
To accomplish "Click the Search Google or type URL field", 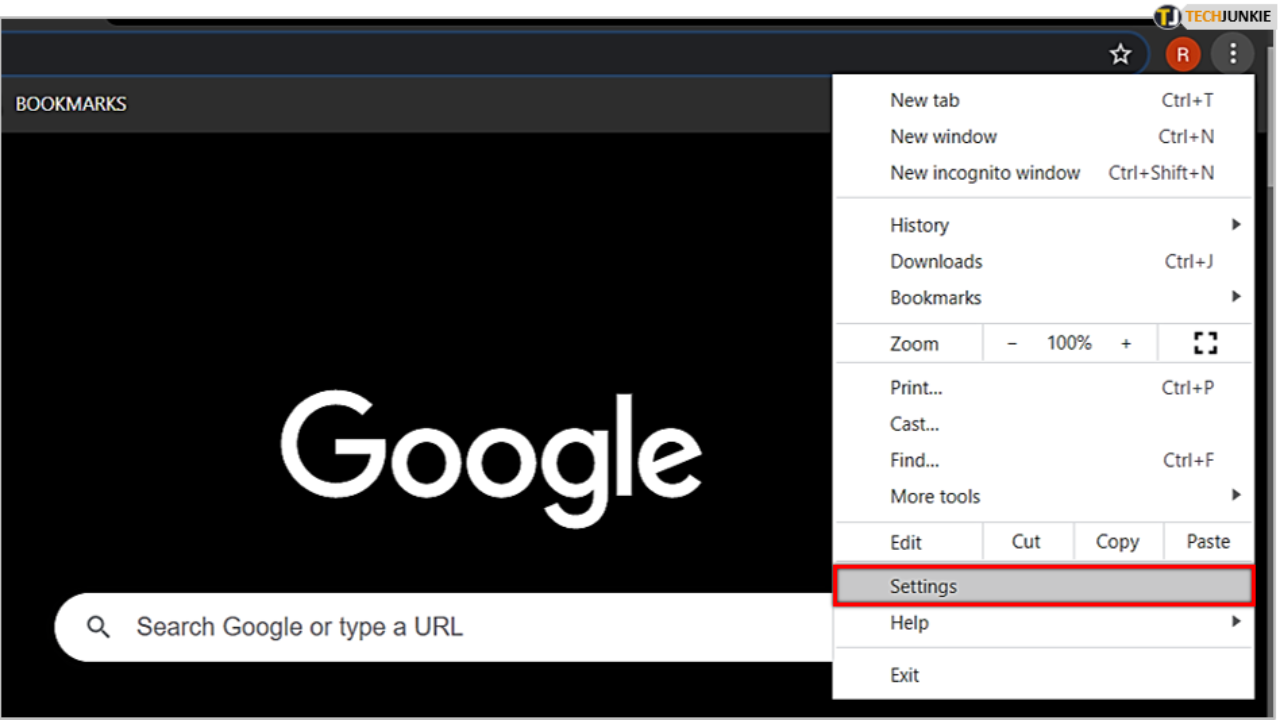I will pos(400,626).
